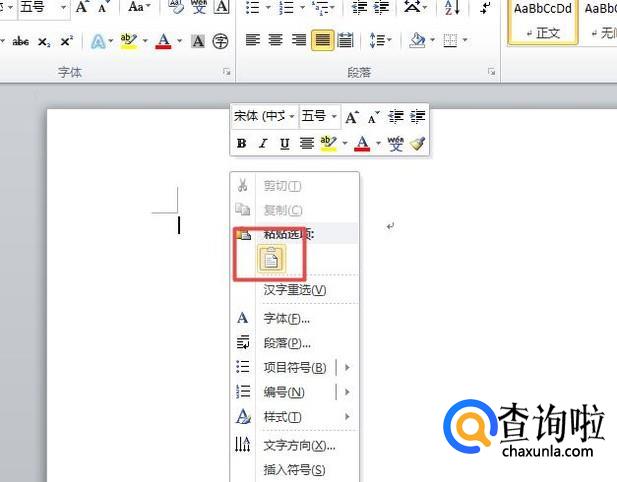Toggle Underline on mini toolbar

click(x=284, y=143)
